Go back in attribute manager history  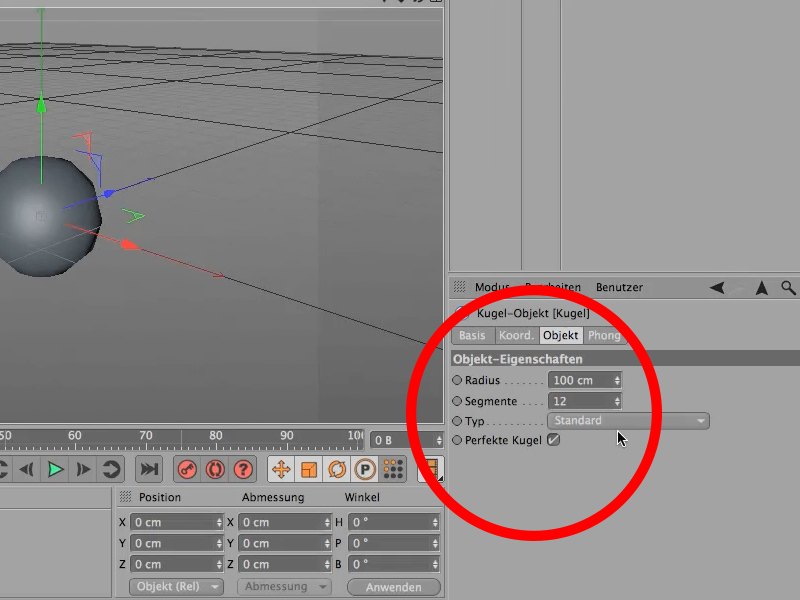(x=717, y=288)
